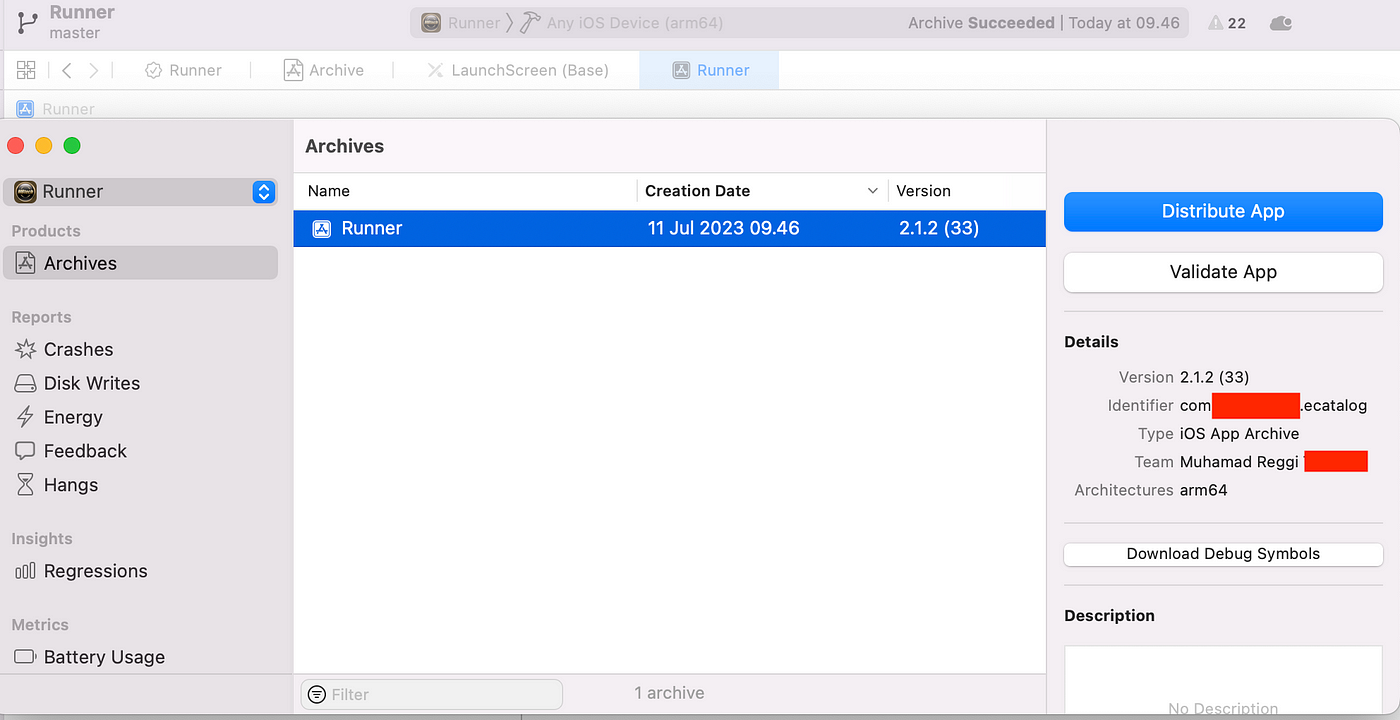Click the filter icon beside Filter field
The image size is (1400, 720).
click(x=316, y=694)
